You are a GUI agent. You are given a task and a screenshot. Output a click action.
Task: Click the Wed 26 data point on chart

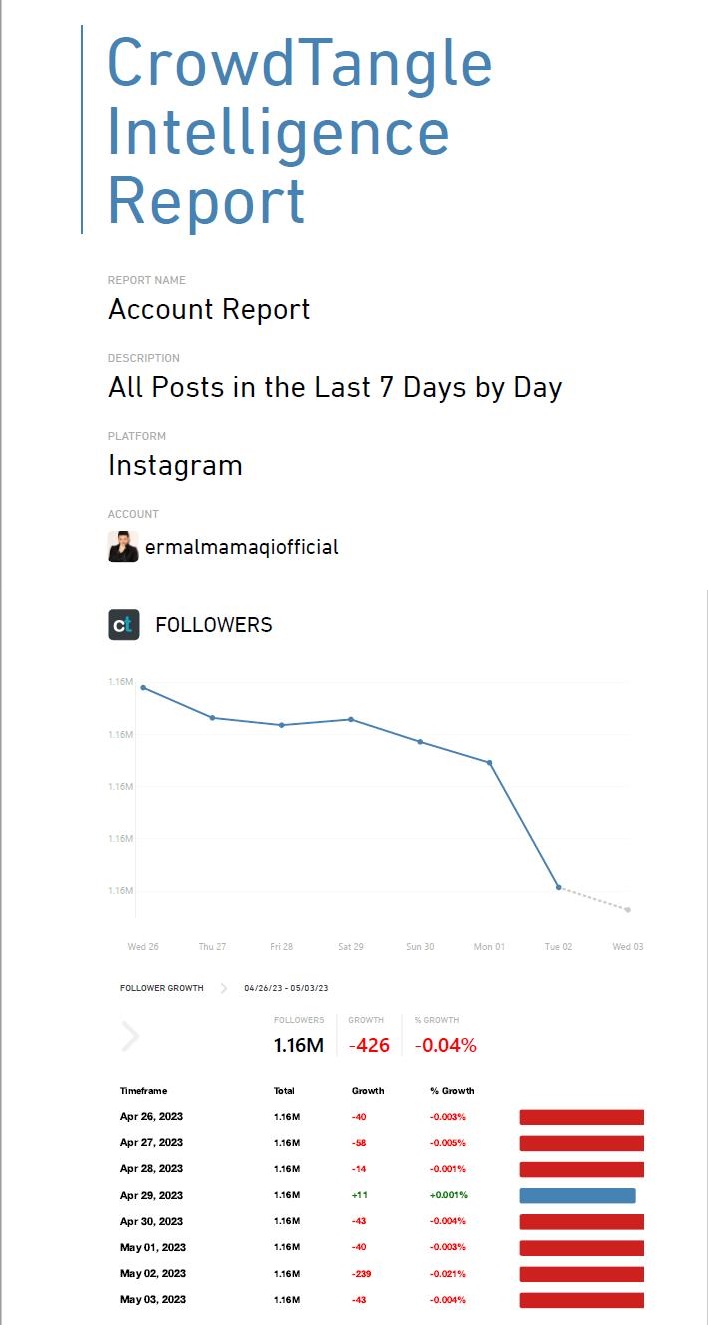(143, 688)
